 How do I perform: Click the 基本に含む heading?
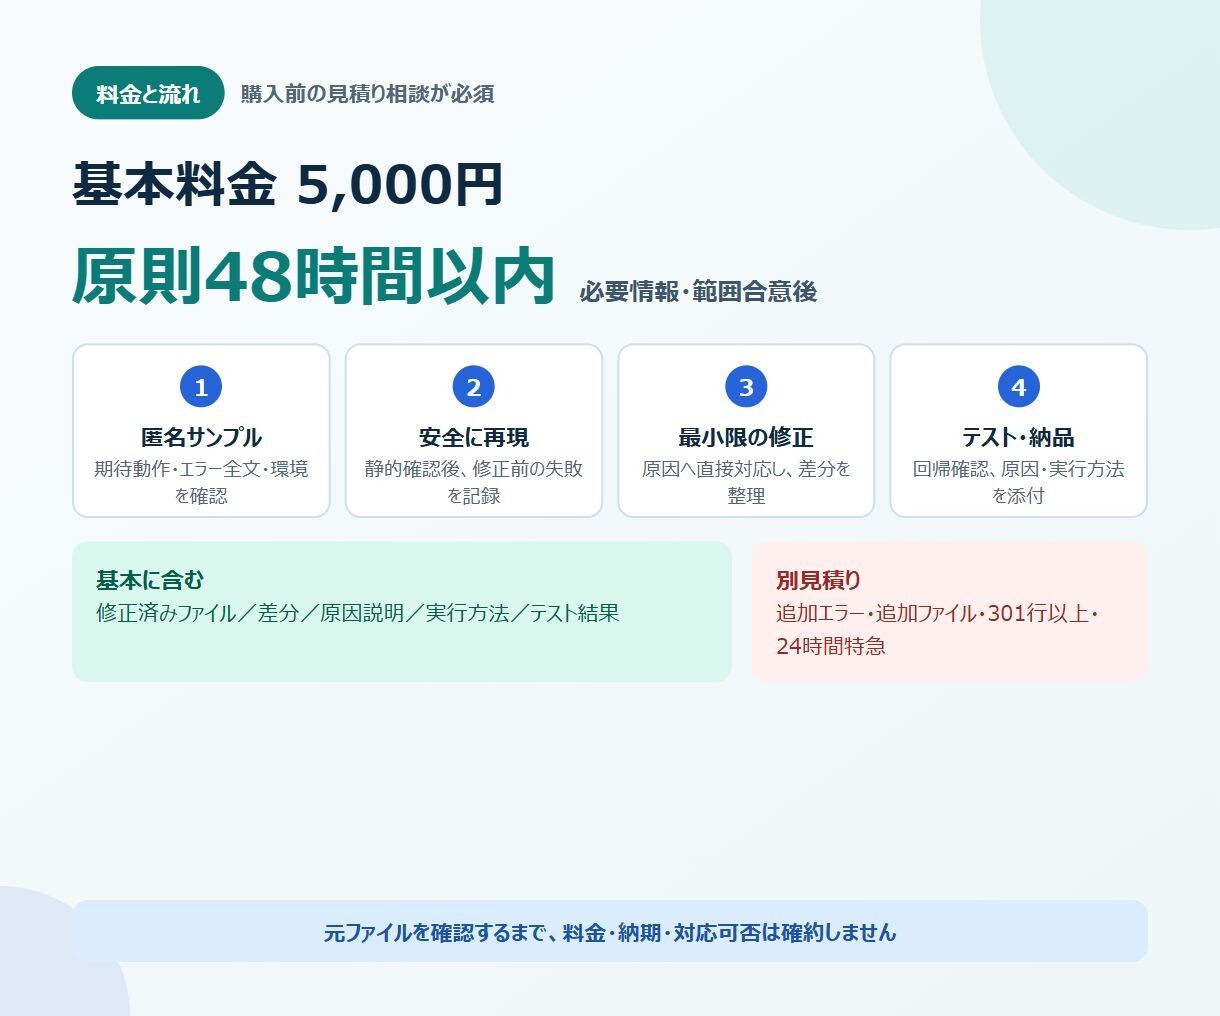(150, 580)
